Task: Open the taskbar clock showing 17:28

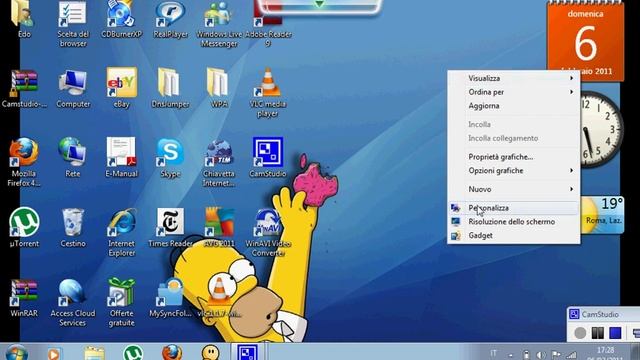Action: 606,353
